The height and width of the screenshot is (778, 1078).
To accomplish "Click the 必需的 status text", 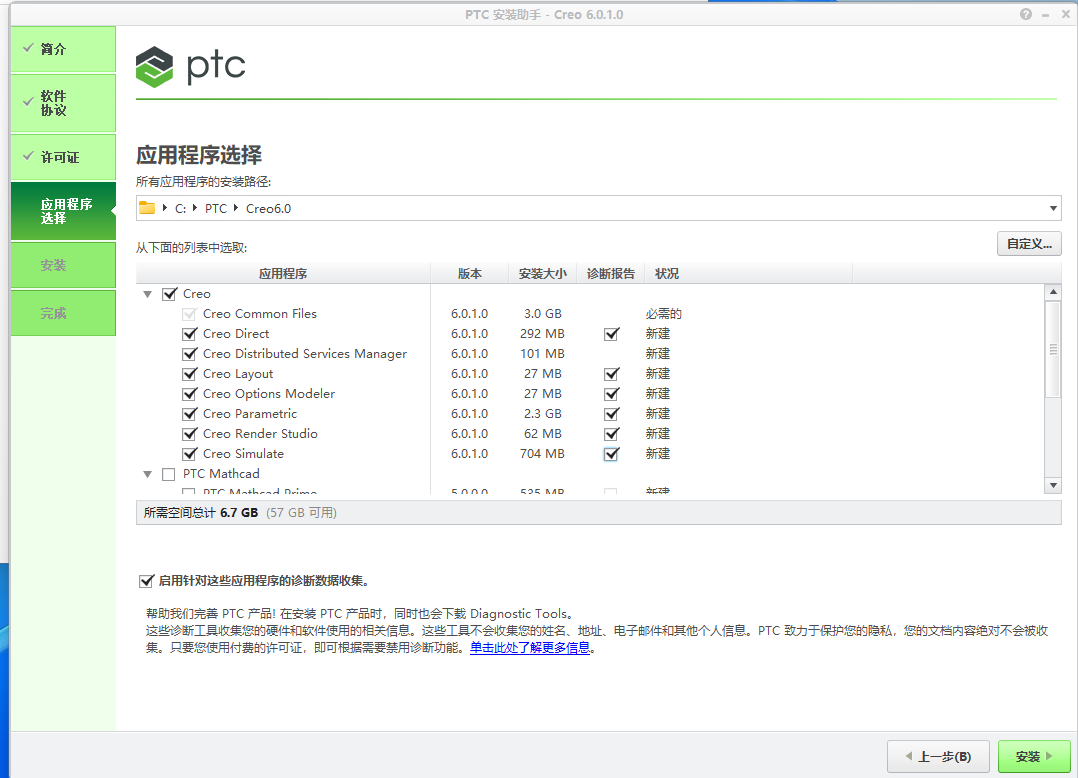I will pos(663,314).
